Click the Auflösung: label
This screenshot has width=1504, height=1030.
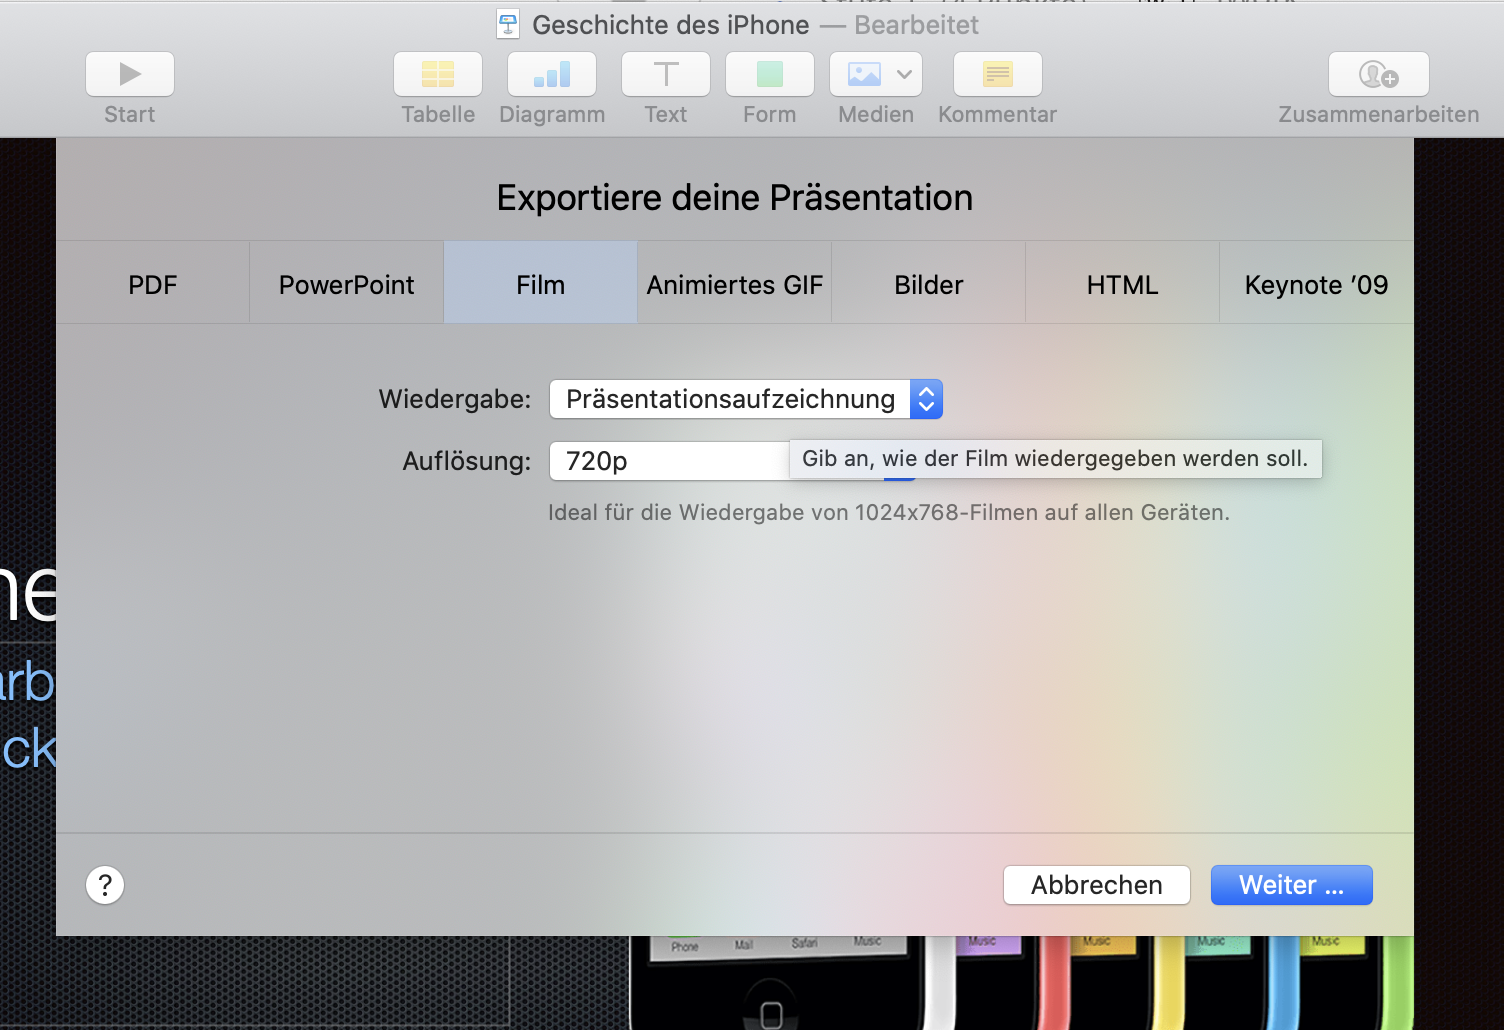467,461
